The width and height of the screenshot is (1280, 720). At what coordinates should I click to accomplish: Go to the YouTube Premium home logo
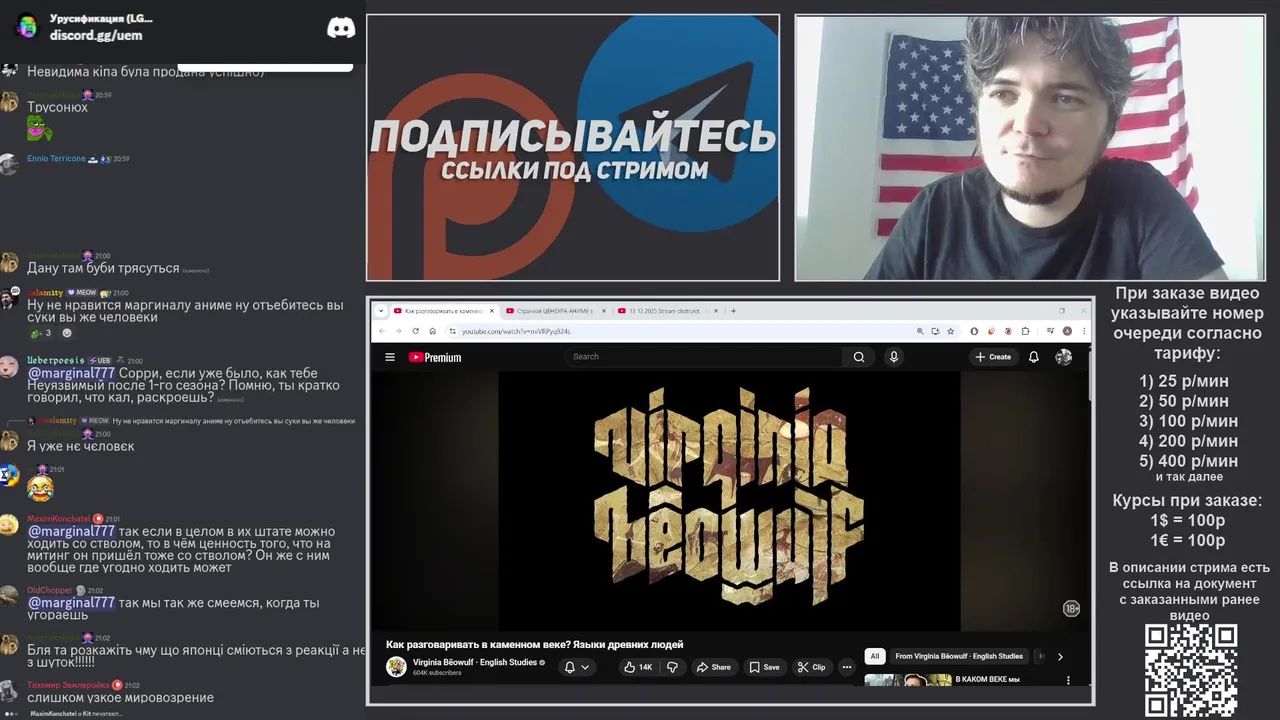click(435, 357)
